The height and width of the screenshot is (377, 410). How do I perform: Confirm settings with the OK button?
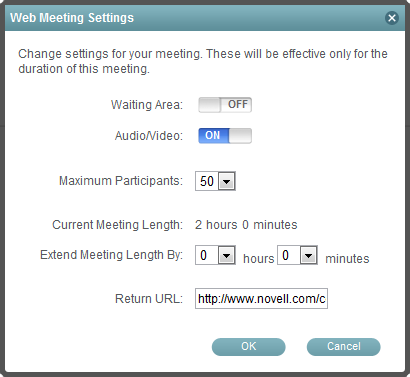coord(249,347)
